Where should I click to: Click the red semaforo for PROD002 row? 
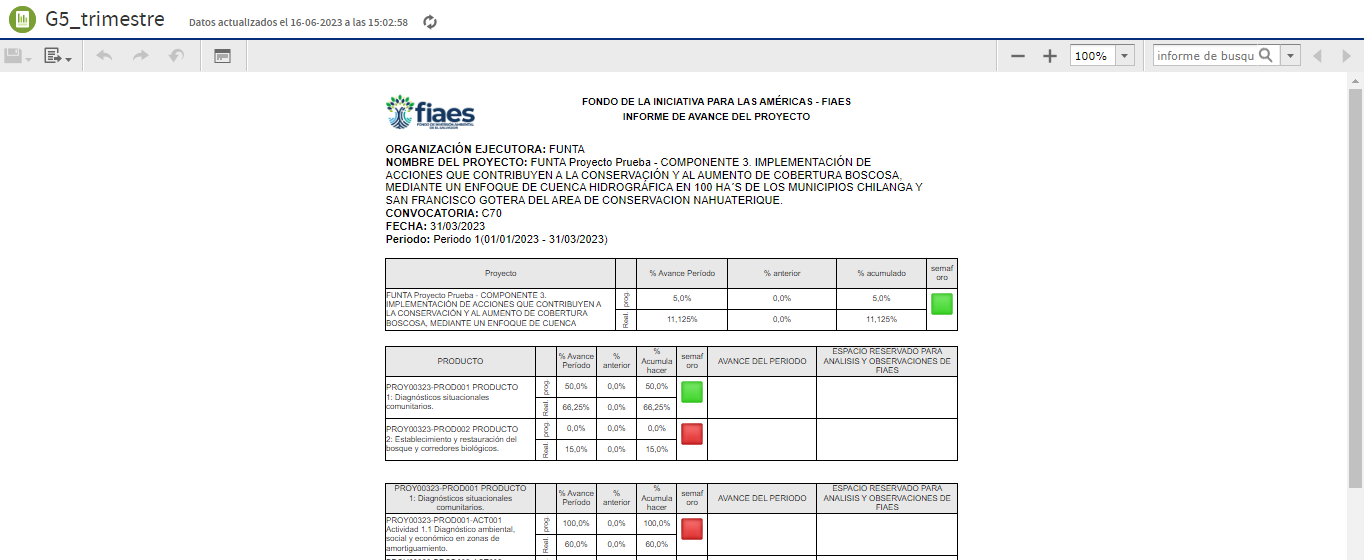(x=691, y=433)
